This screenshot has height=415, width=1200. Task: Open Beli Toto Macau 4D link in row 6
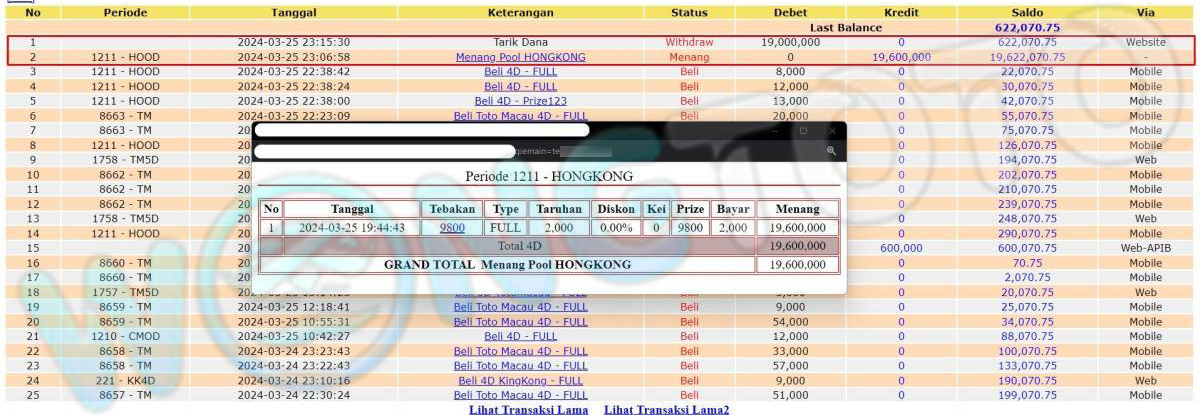click(x=520, y=116)
